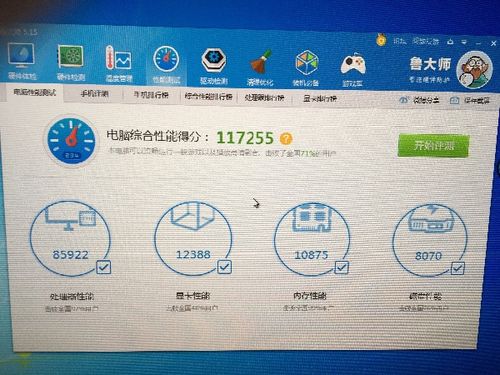Click the 微博分享 share button
Image resolution: width=500 pixels, height=375 pixels.
pos(419,99)
